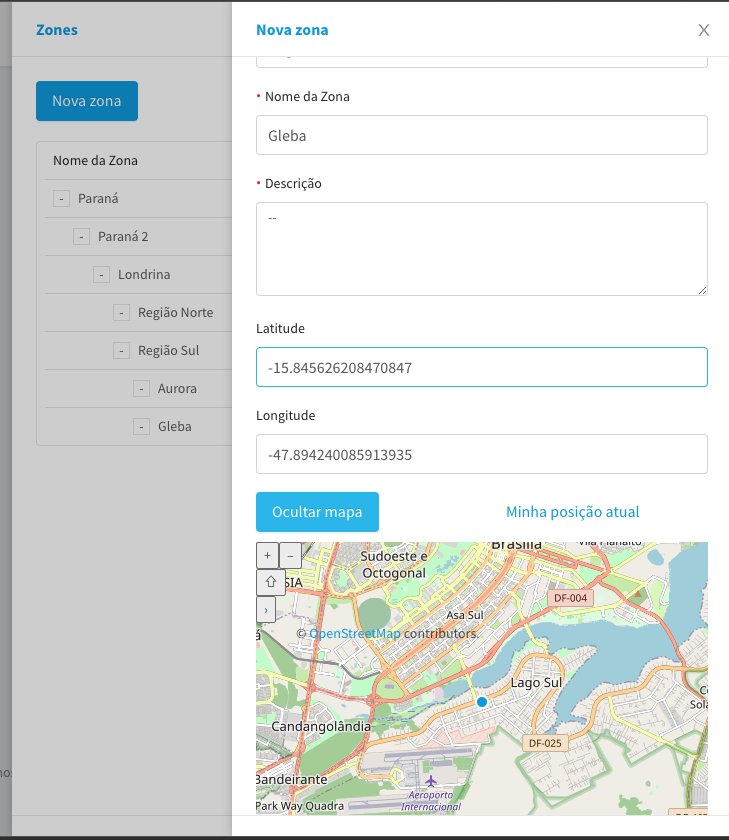Collapse the Paraná 2 tree node

pyautogui.click(x=81, y=237)
